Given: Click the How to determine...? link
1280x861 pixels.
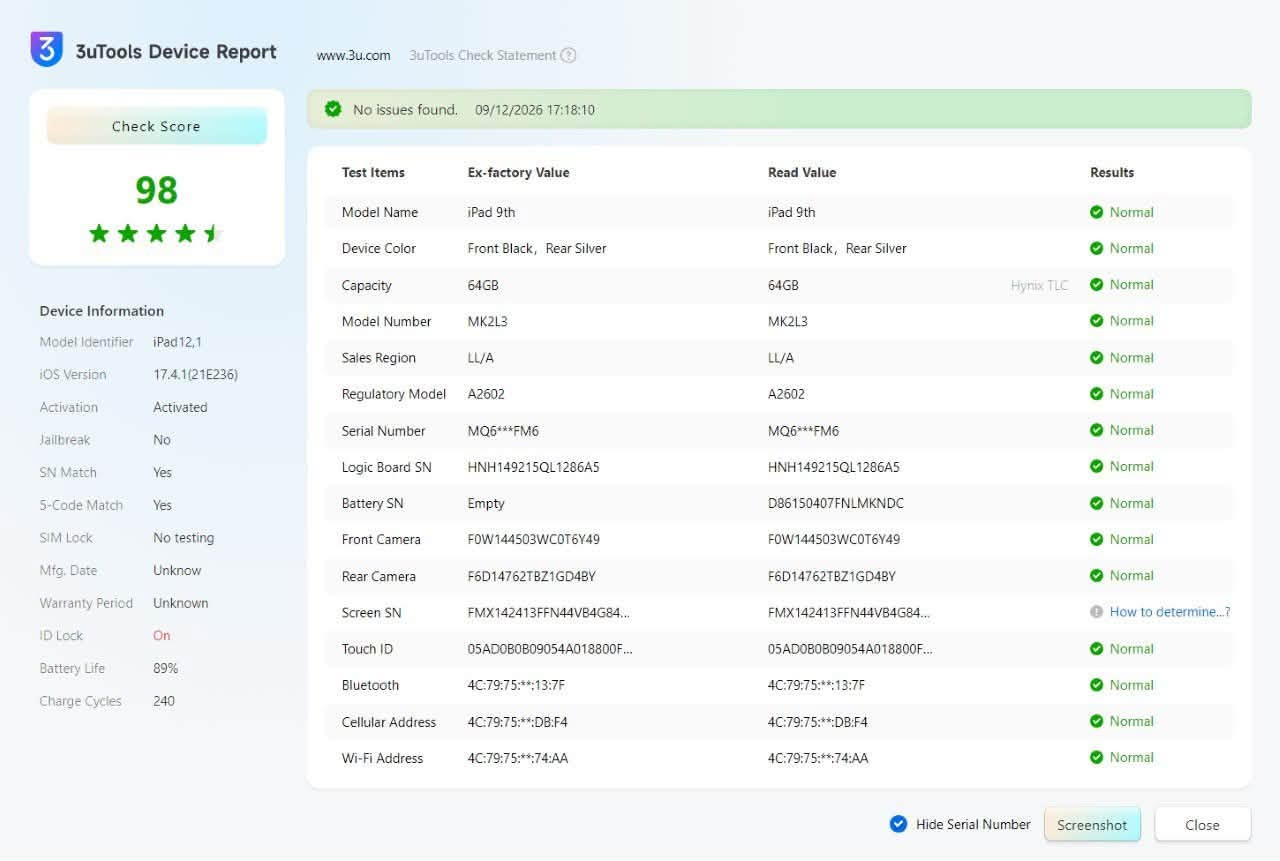Looking at the screenshot, I should pyautogui.click(x=1170, y=612).
